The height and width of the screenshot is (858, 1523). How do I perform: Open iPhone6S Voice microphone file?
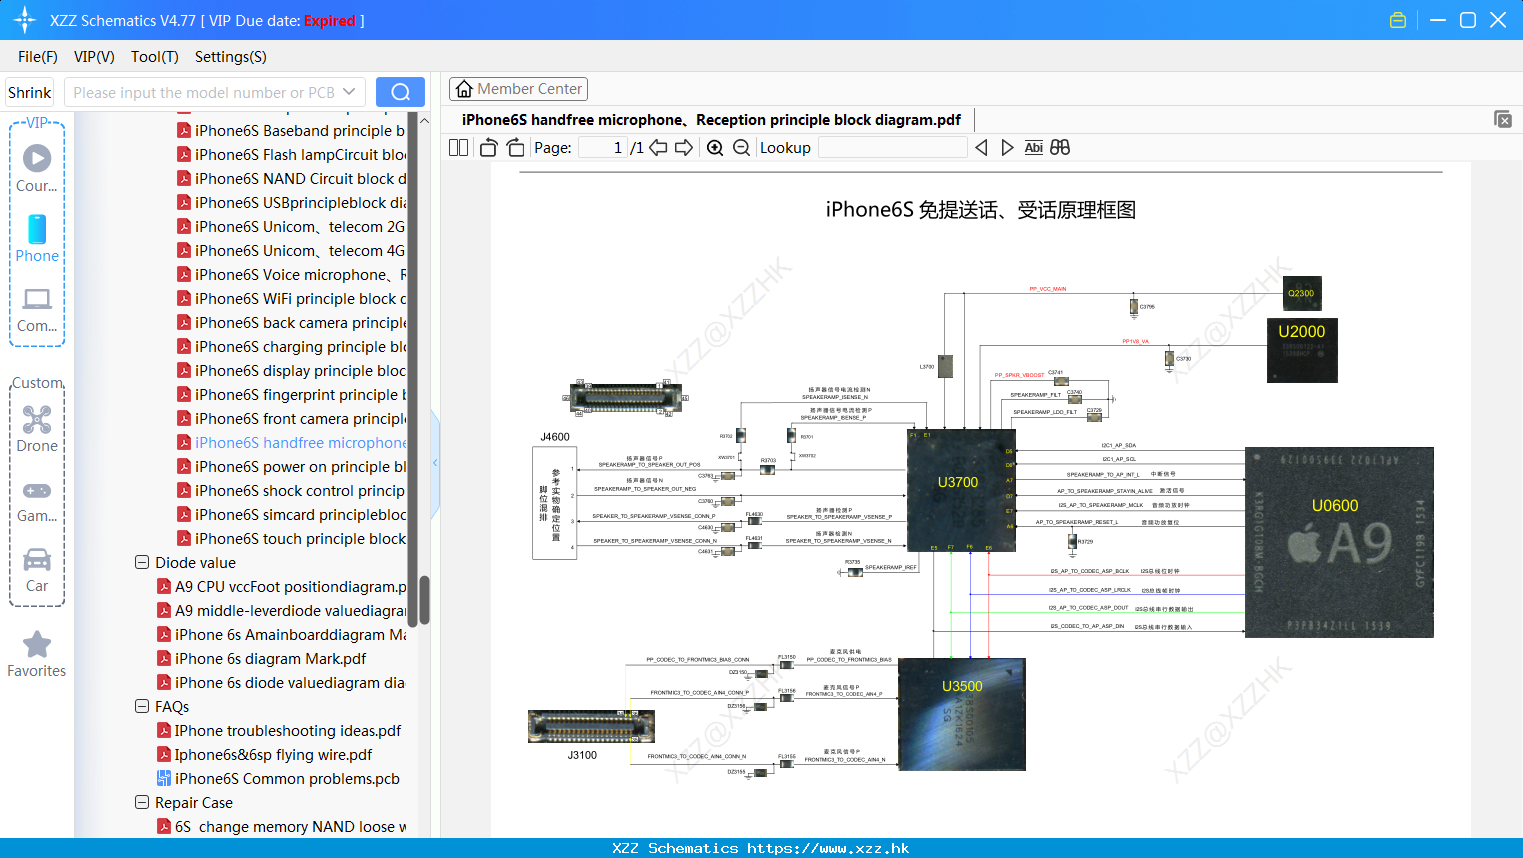pos(291,274)
